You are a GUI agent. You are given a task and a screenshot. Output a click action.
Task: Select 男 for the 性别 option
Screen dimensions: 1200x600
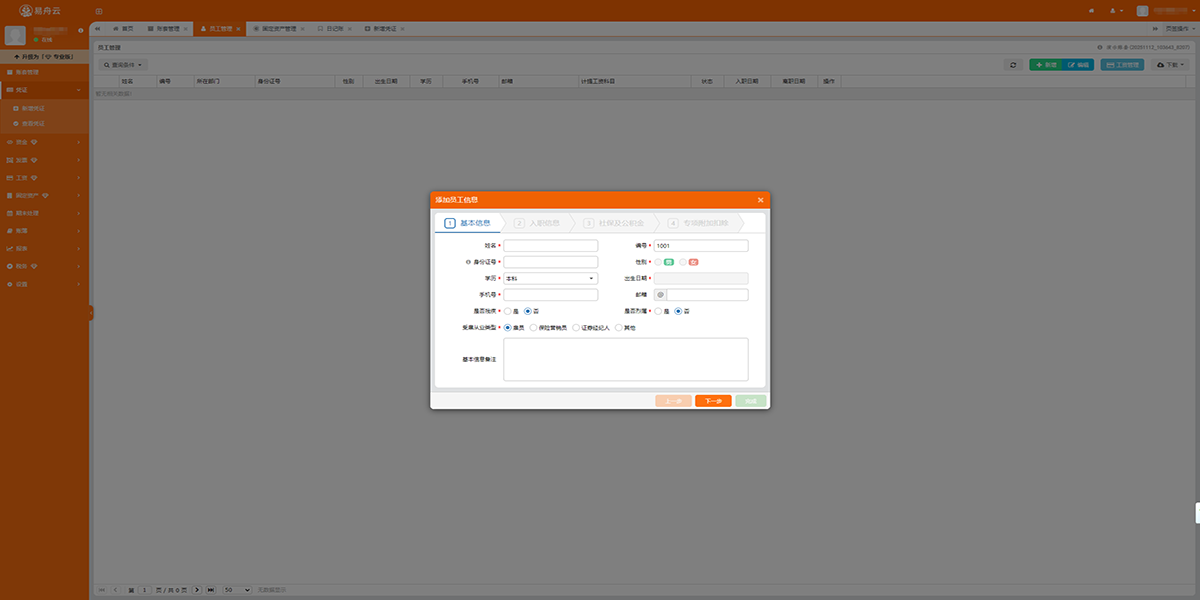[659, 262]
